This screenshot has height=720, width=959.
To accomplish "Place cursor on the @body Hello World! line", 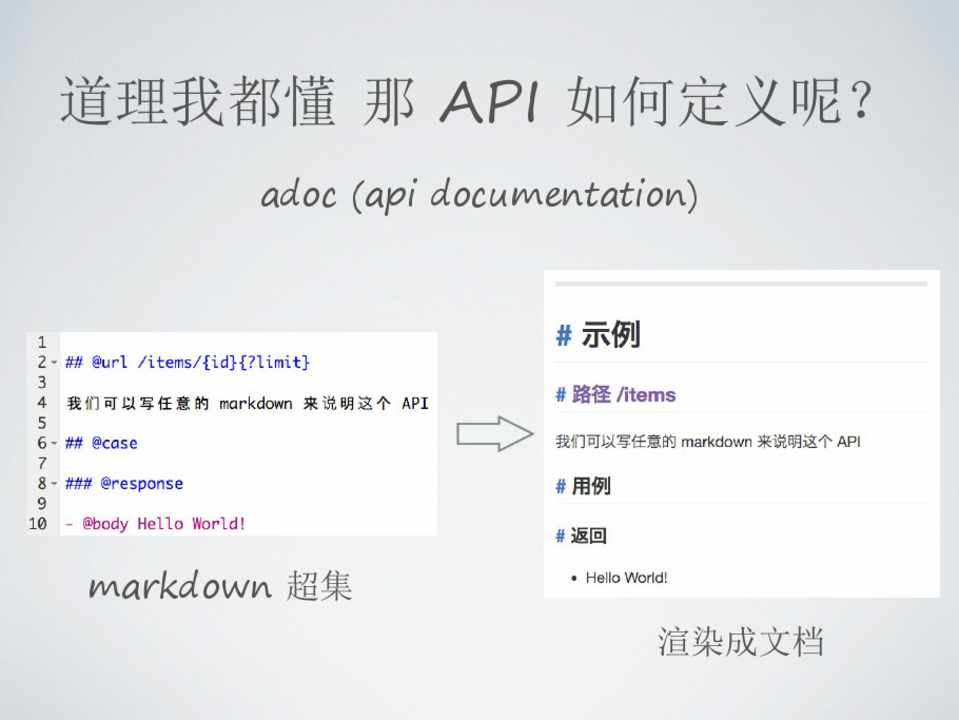I will [x=155, y=523].
